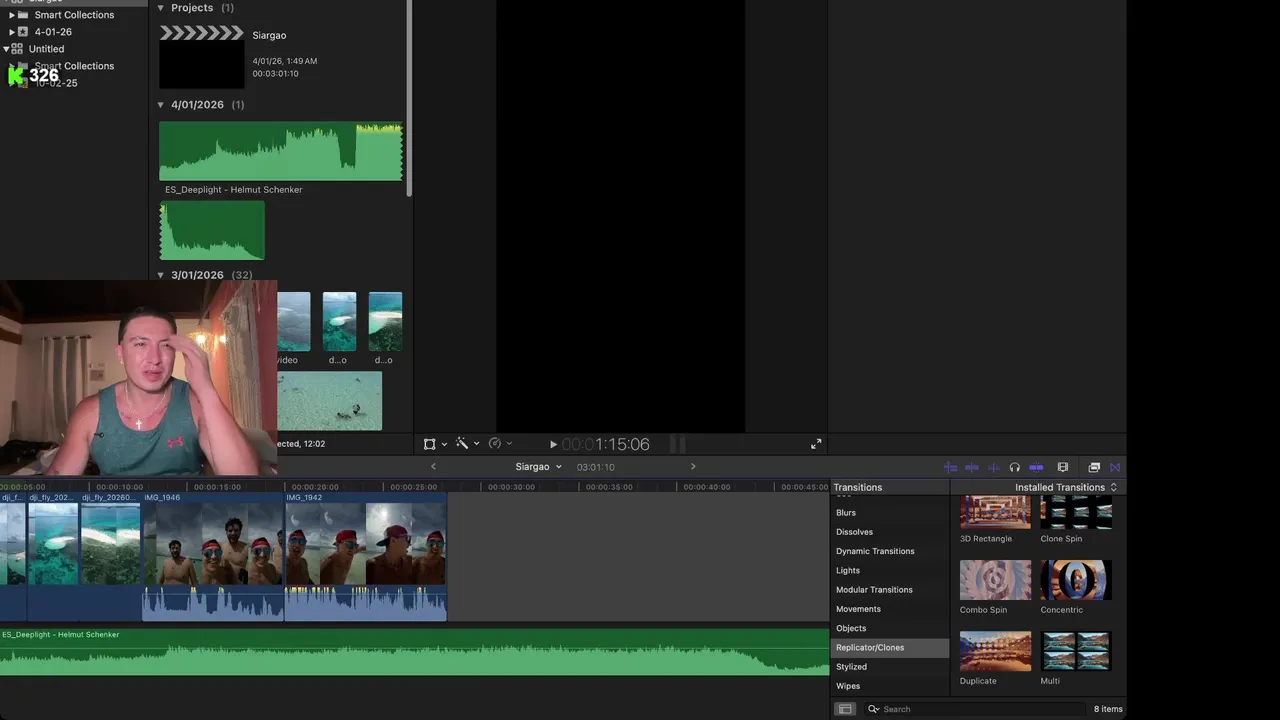Image resolution: width=1280 pixels, height=720 pixels.
Task: Play the viewer video
Action: coord(553,444)
